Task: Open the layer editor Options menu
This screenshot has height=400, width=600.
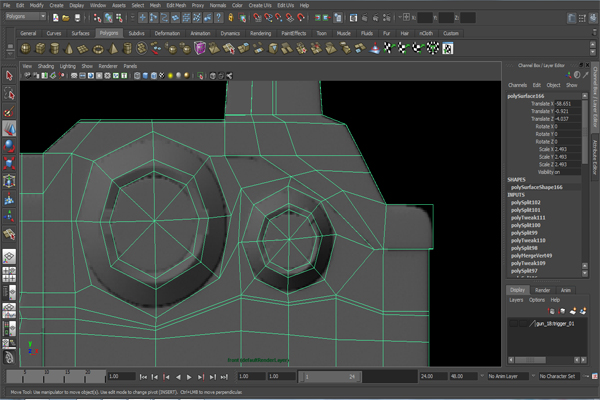Action: 537,300
